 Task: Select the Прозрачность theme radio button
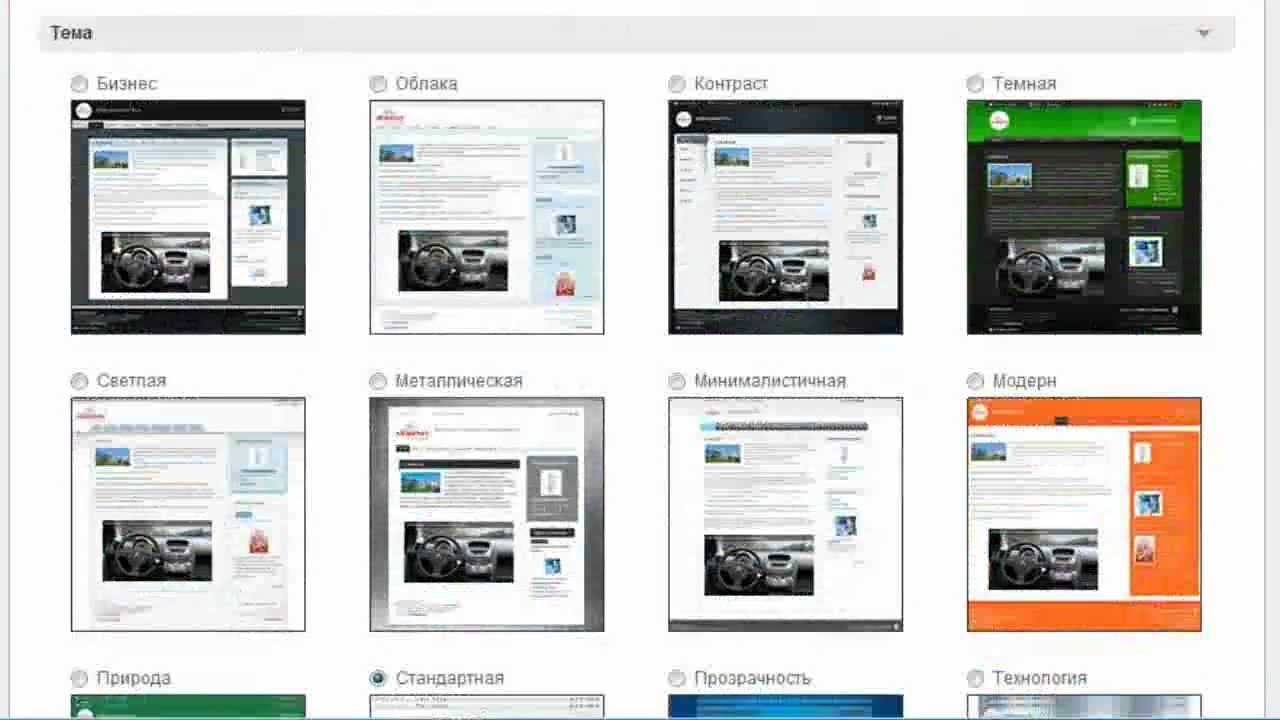(x=677, y=678)
